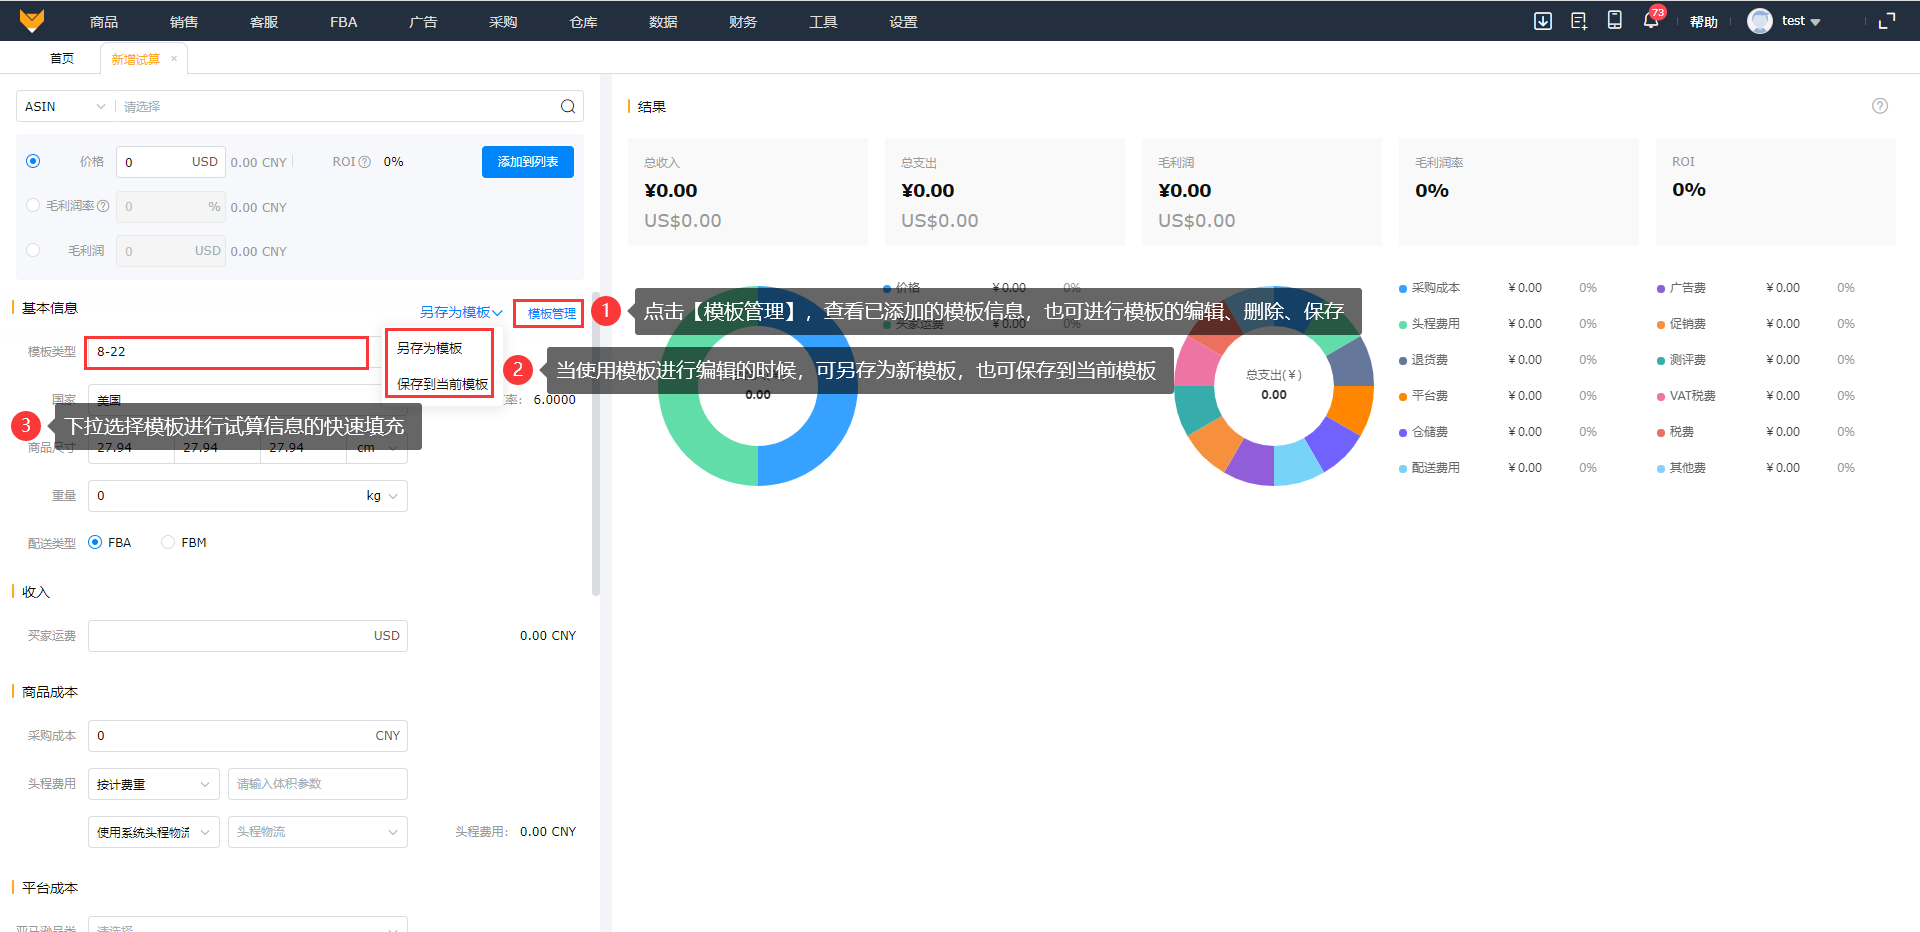Image resolution: width=1920 pixels, height=932 pixels.
Task: Click the 总支出 summary card
Action: pos(1005,192)
